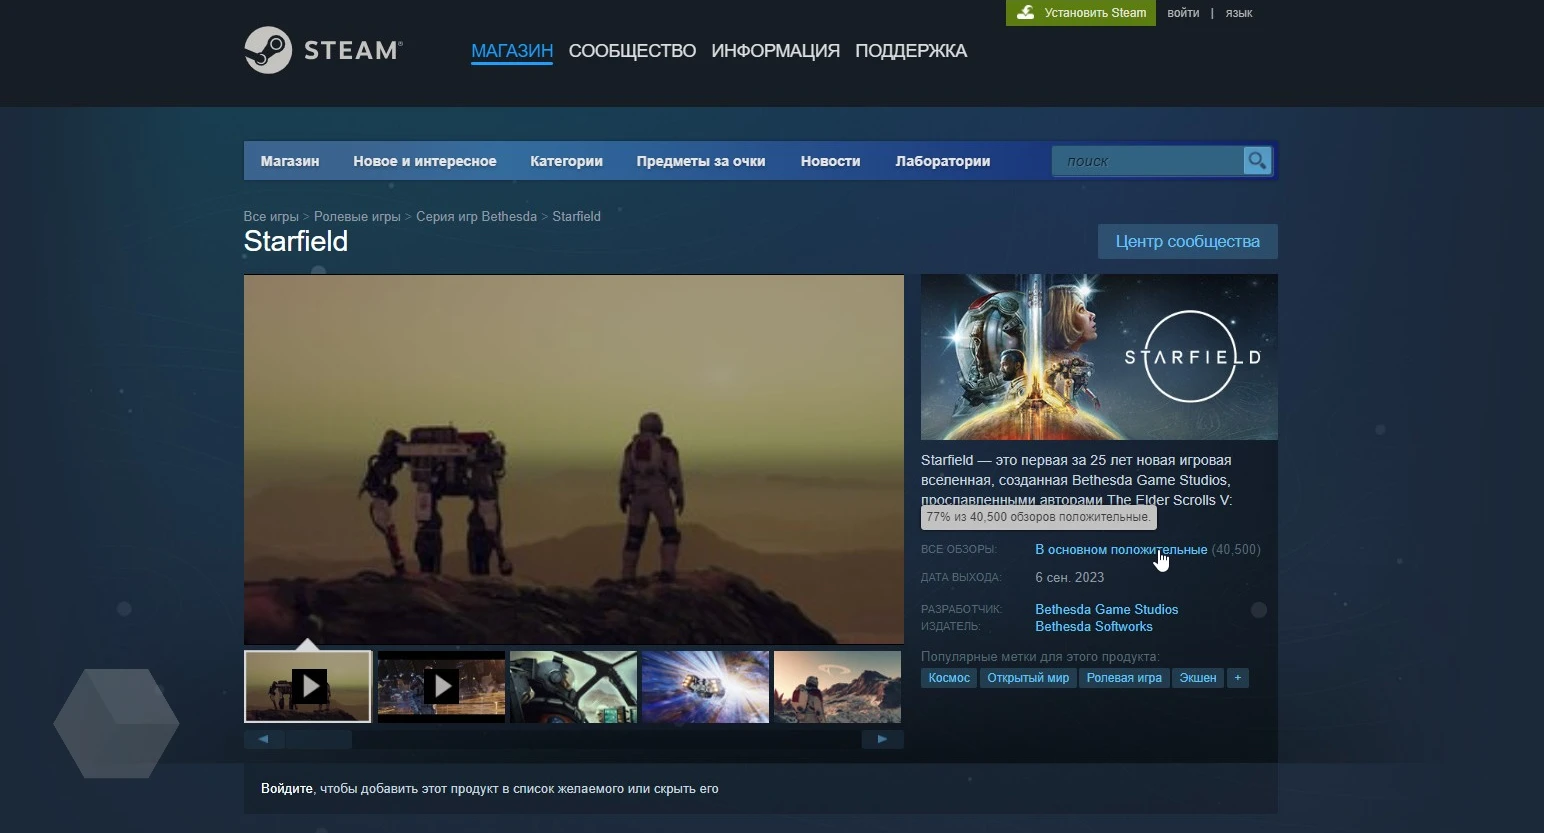
Task: Click the search magnifier icon
Action: tap(1257, 161)
